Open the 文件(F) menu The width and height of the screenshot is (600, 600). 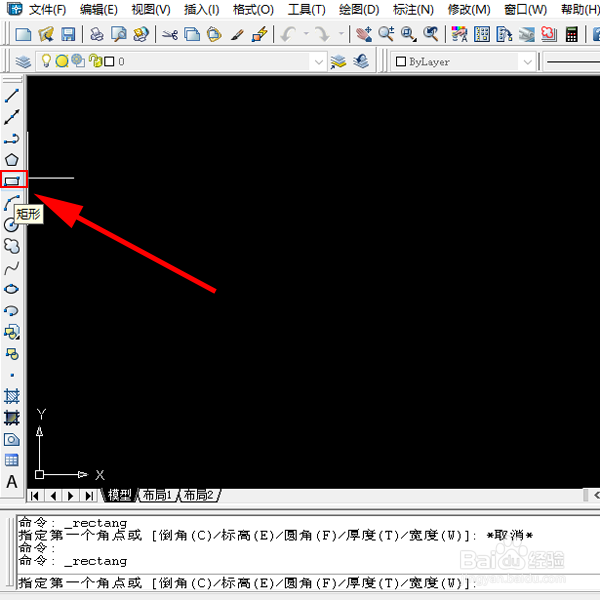tap(47, 10)
